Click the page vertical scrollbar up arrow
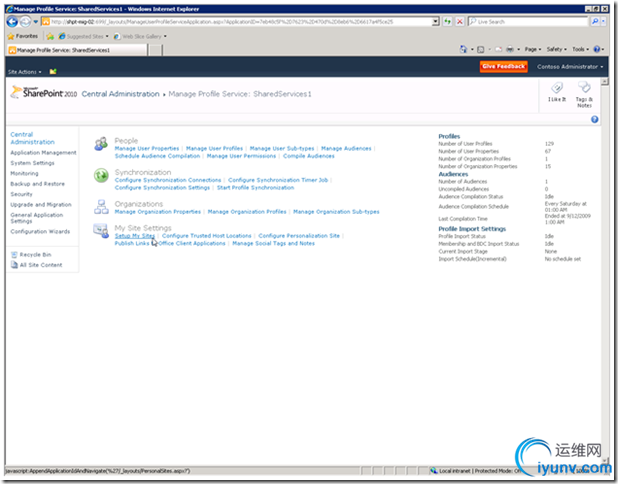This screenshot has height=484, width=618. point(604,82)
